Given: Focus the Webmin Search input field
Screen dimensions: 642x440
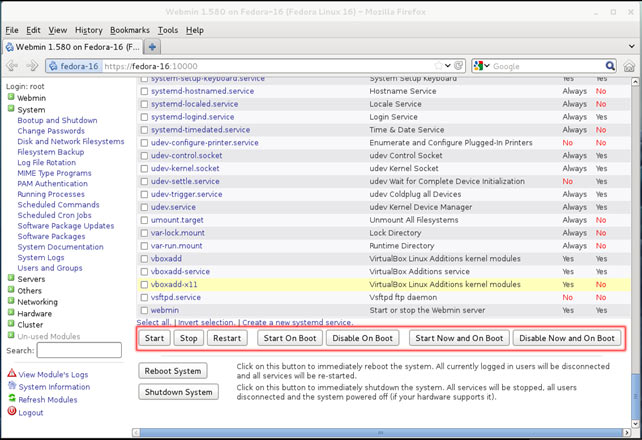Looking at the screenshot, I should tap(79, 350).
